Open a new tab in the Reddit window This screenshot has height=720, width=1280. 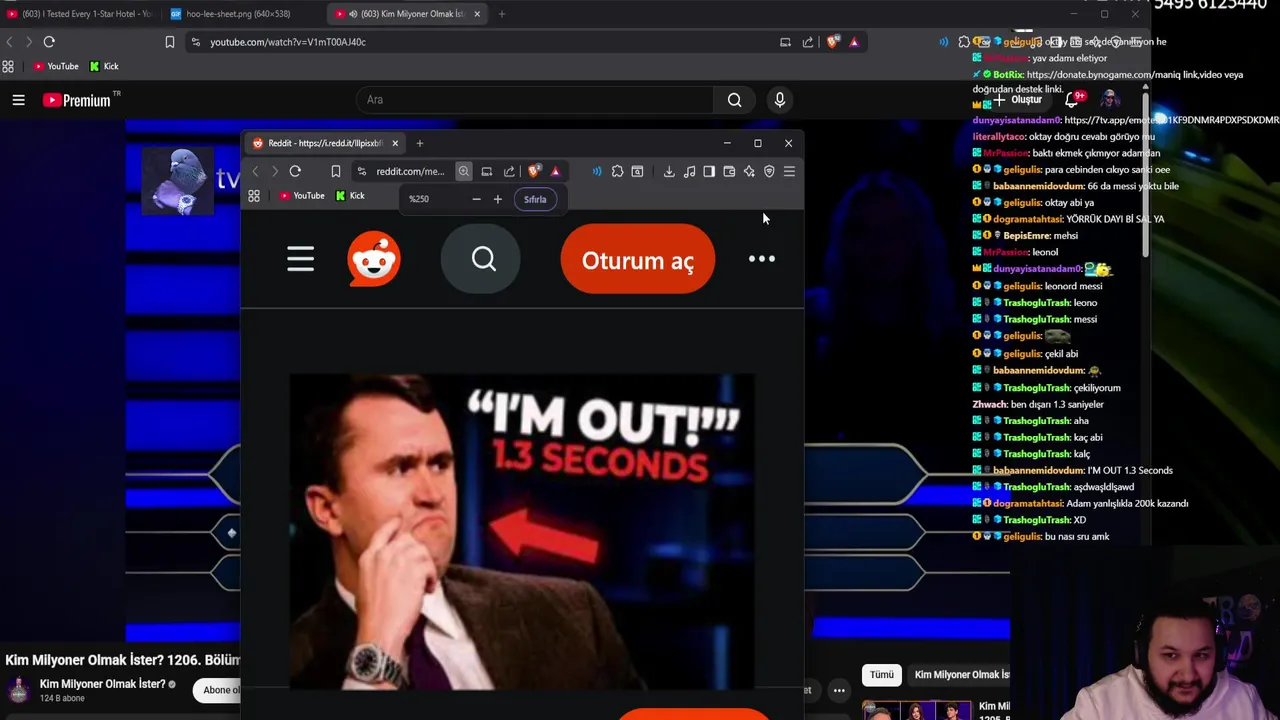click(x=419, y=143)
